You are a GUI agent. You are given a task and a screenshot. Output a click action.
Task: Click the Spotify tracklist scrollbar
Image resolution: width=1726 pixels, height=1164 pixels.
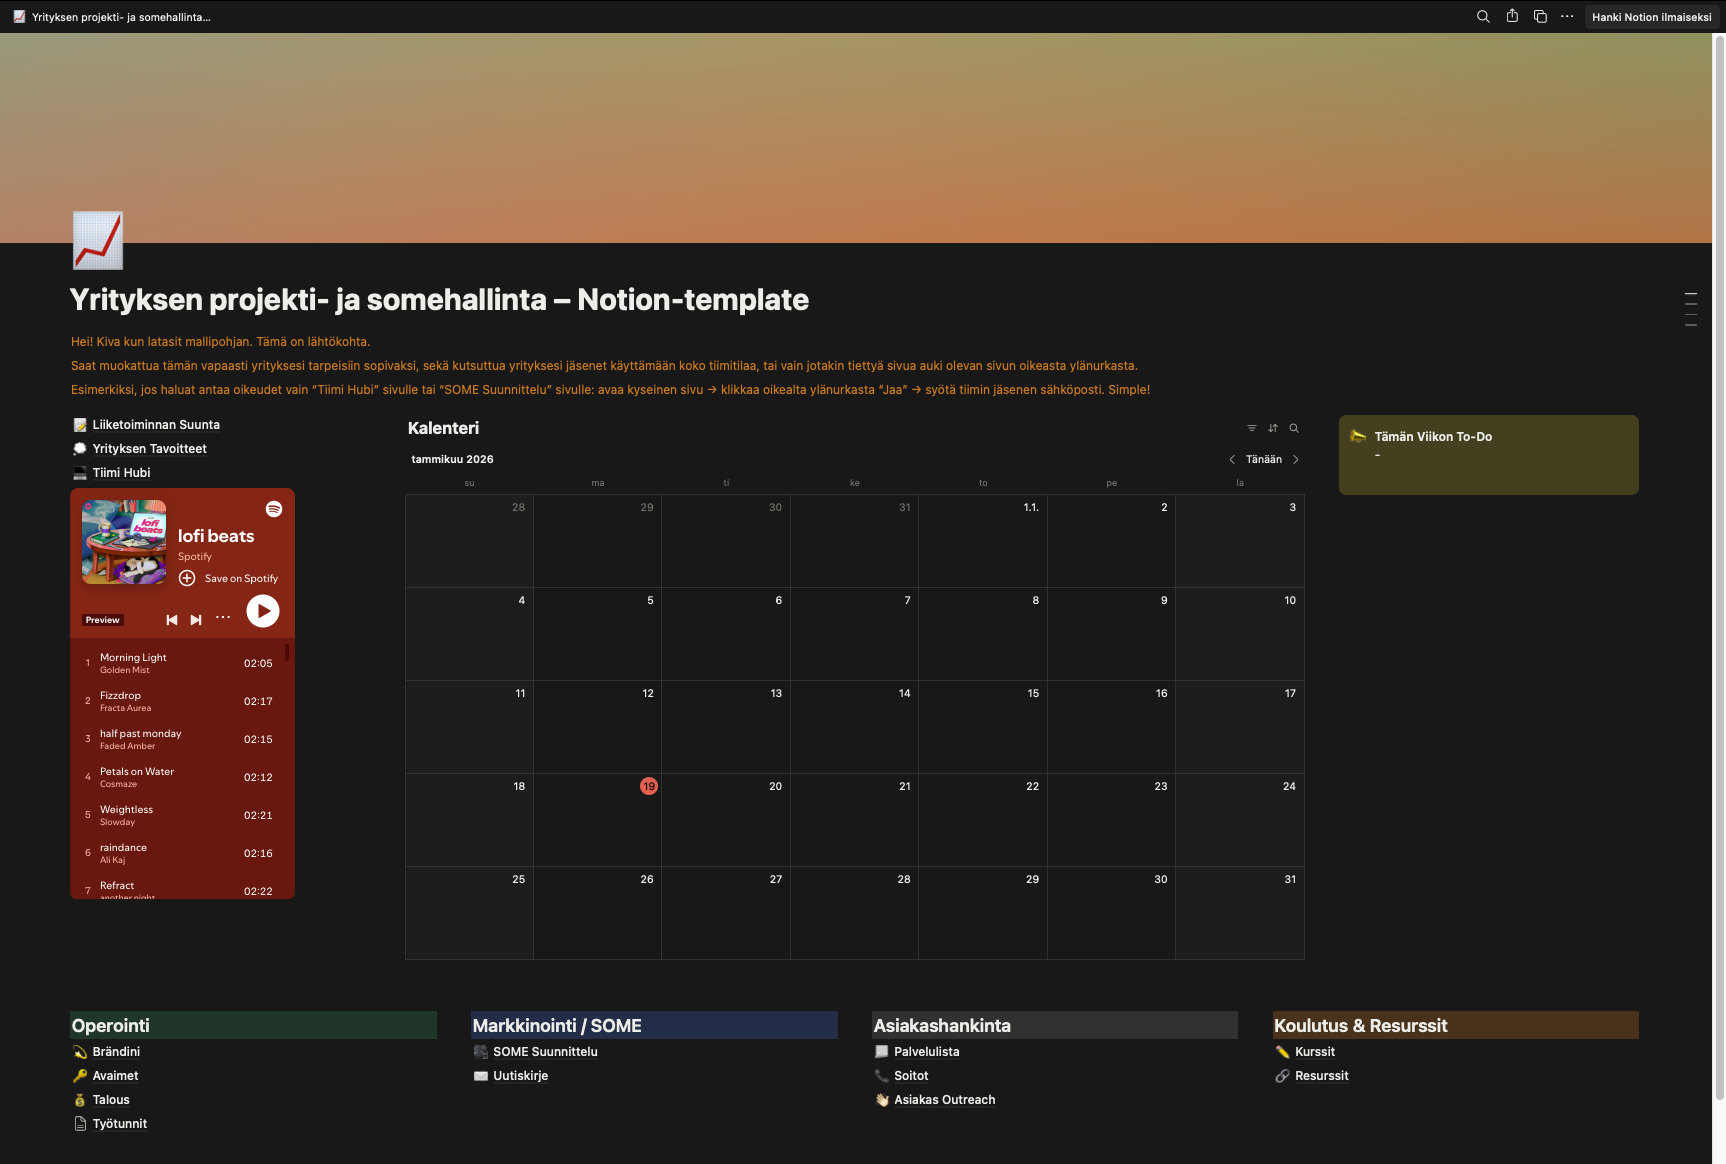tap(287, 652)
